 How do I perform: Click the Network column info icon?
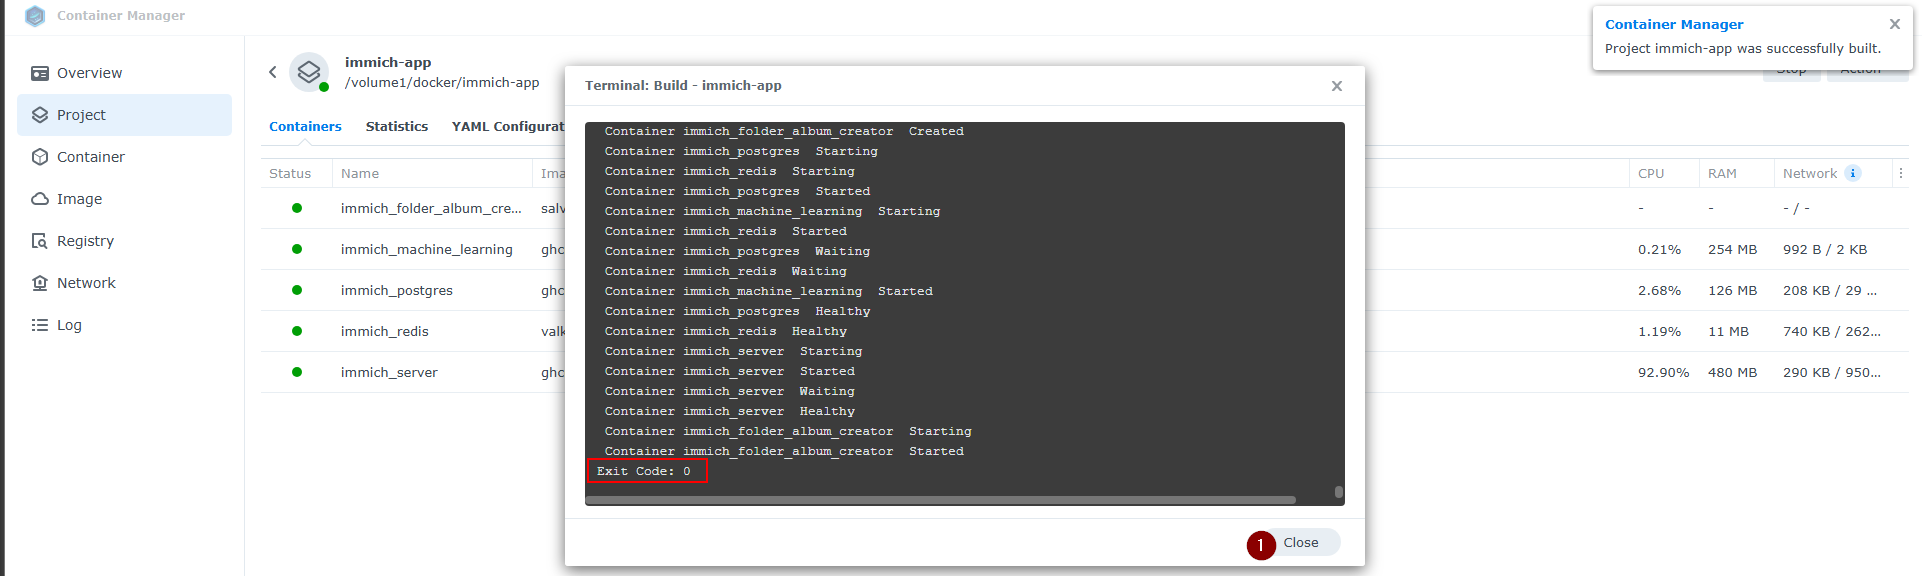coord(1852,173)
